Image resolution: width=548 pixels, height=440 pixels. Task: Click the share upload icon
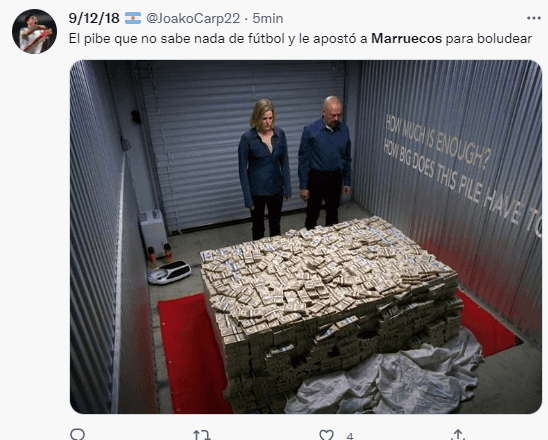[457, 434]
